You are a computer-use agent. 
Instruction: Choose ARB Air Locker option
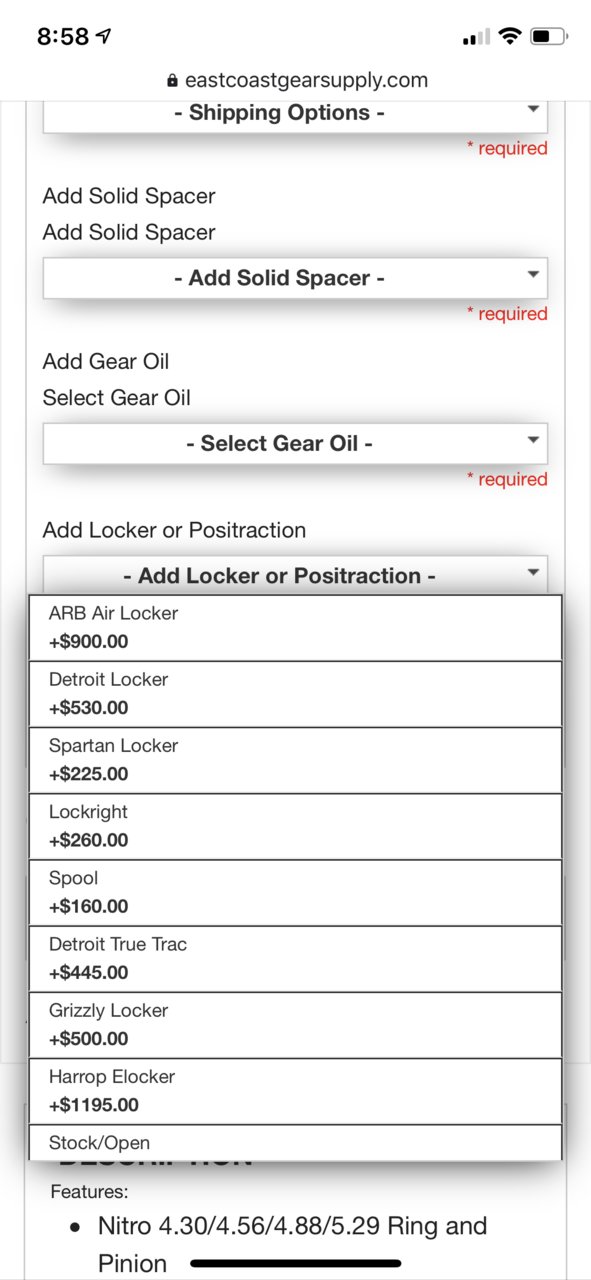[x=295, y=628]
